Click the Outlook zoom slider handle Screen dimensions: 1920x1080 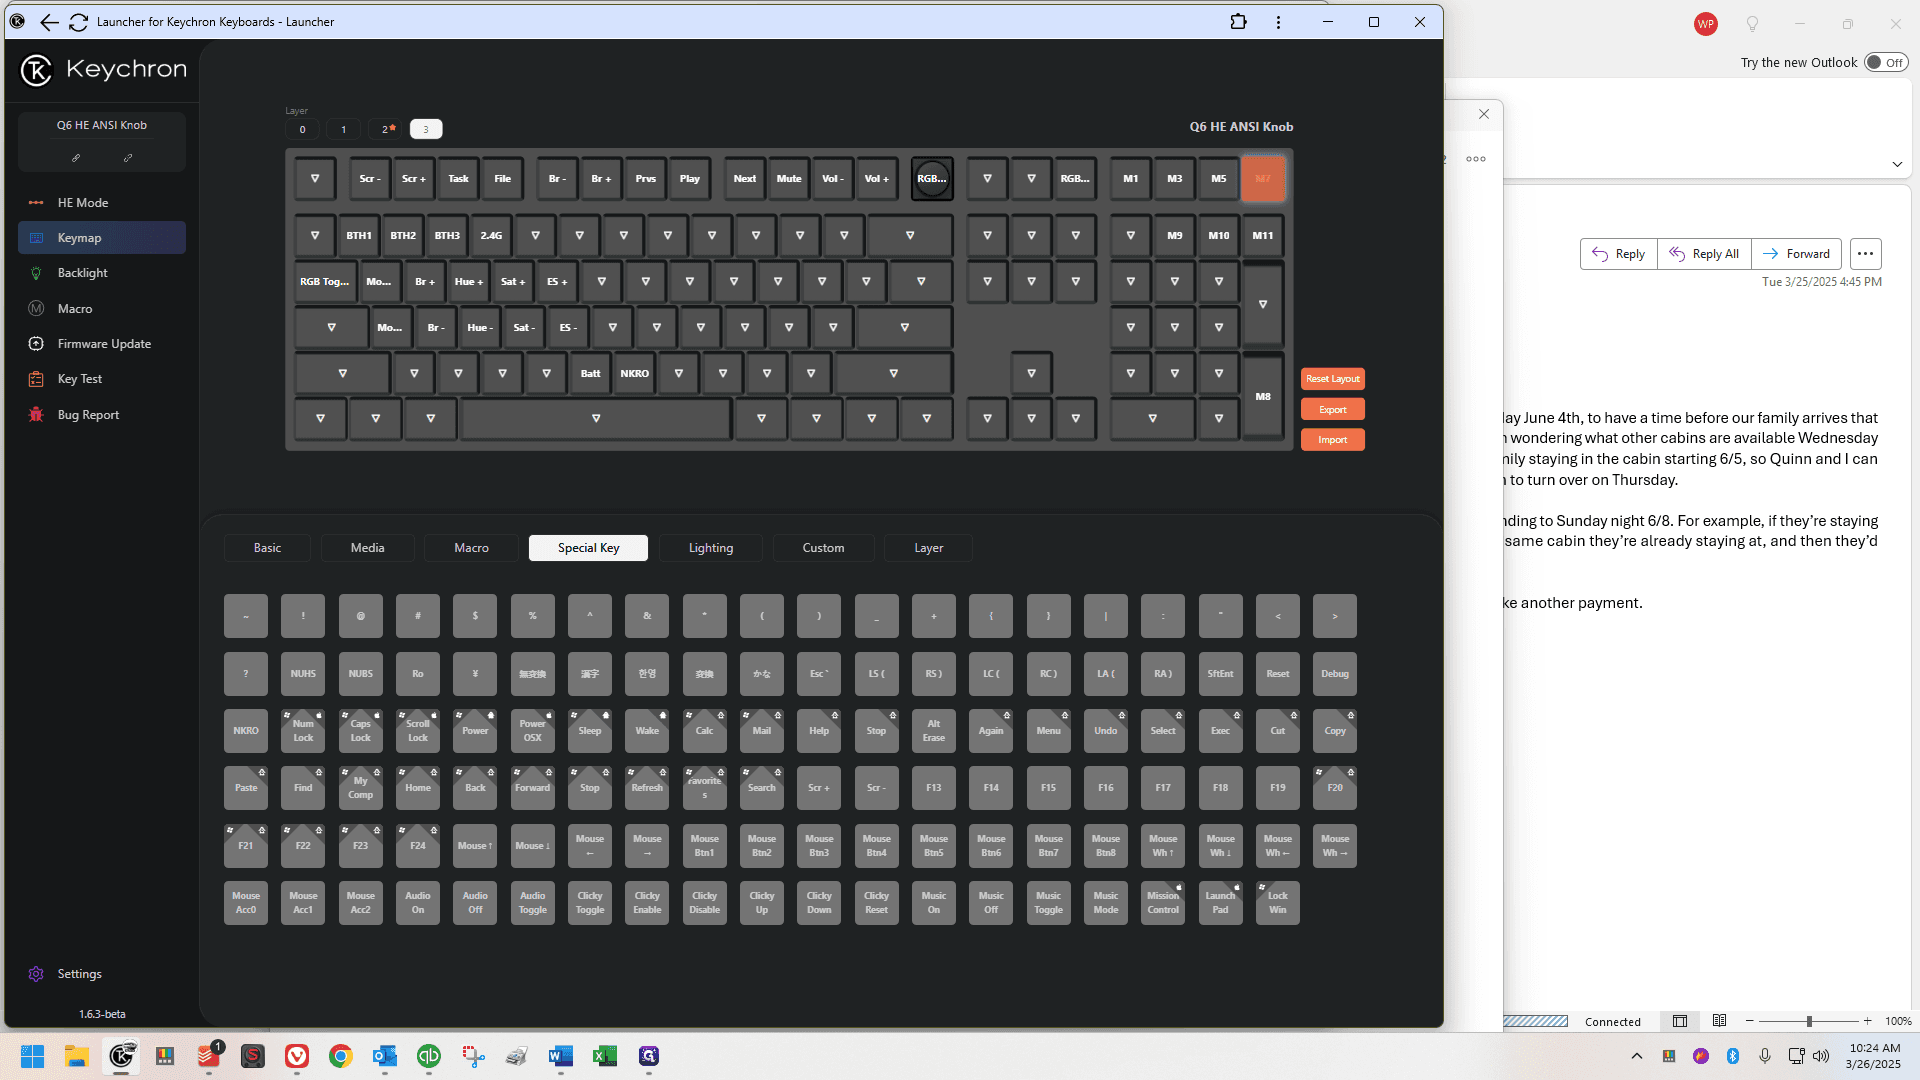click(x=1809, y=1021)
